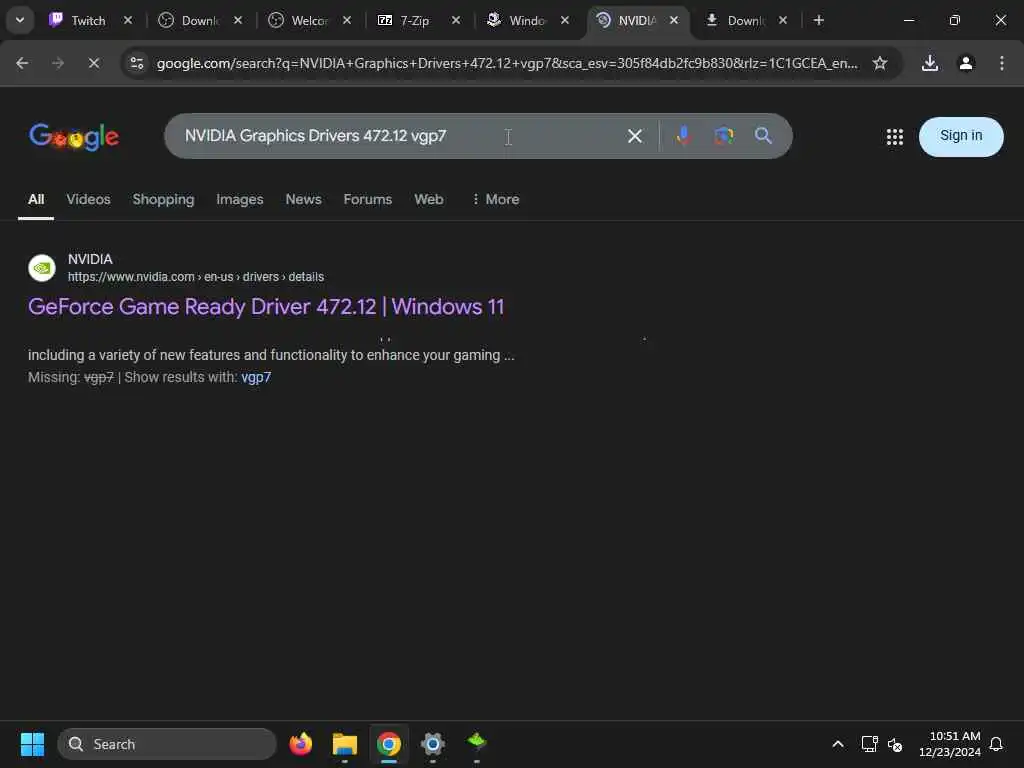
Task: Filter results by Images
Action: [x=240, y=199]
